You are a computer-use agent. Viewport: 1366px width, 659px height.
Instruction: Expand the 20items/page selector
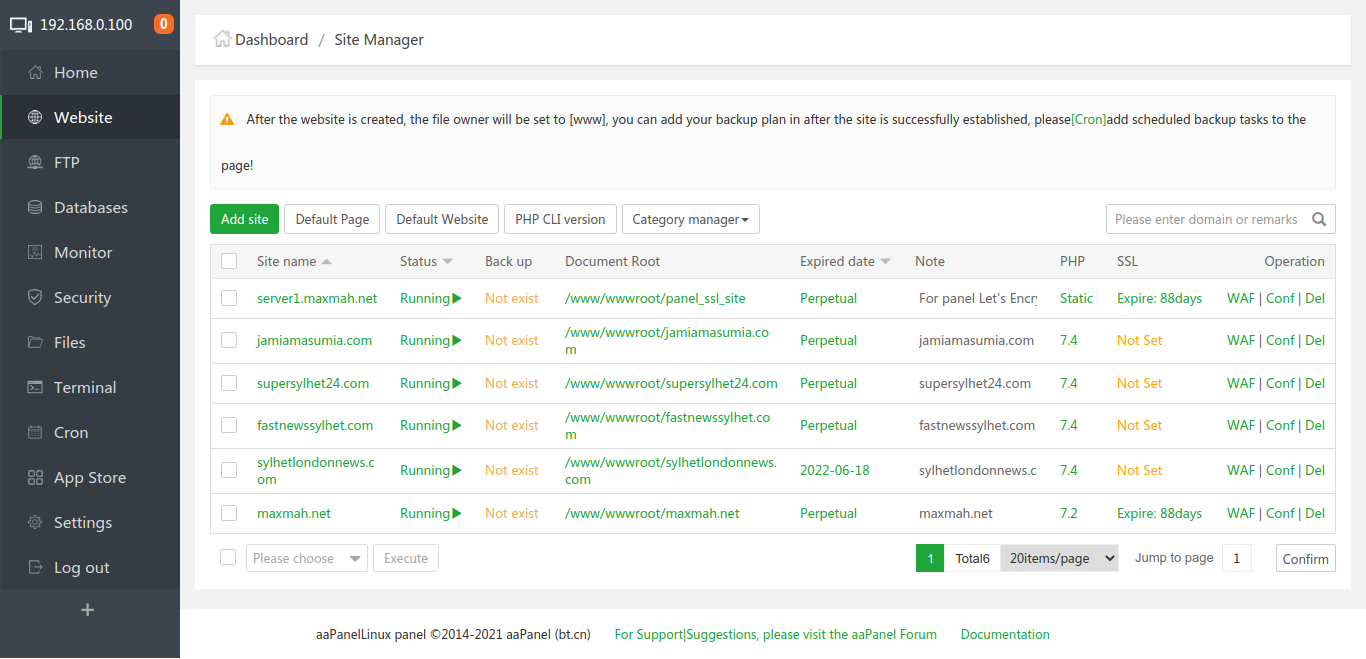click(1059, 558)
